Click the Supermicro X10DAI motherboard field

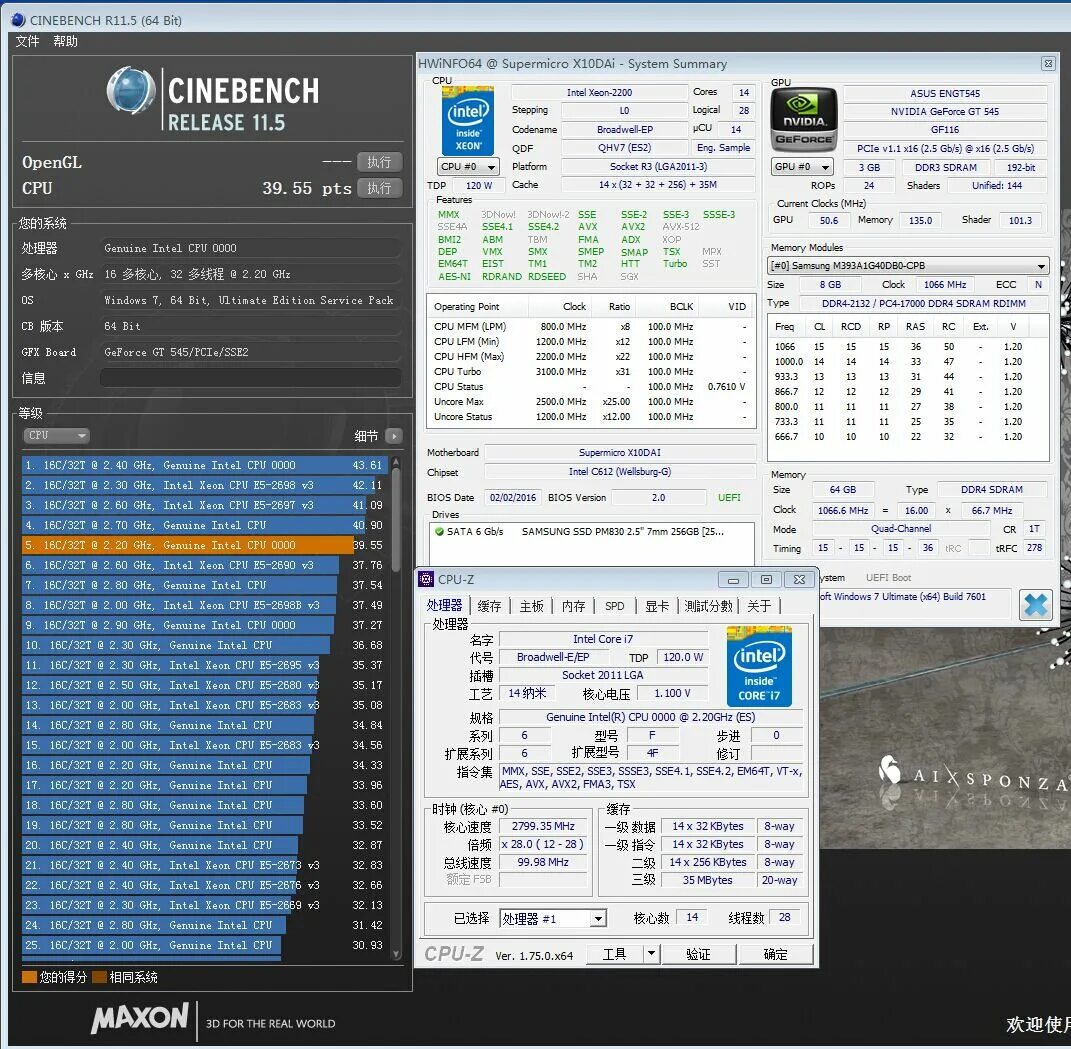[x=620, y=452]
